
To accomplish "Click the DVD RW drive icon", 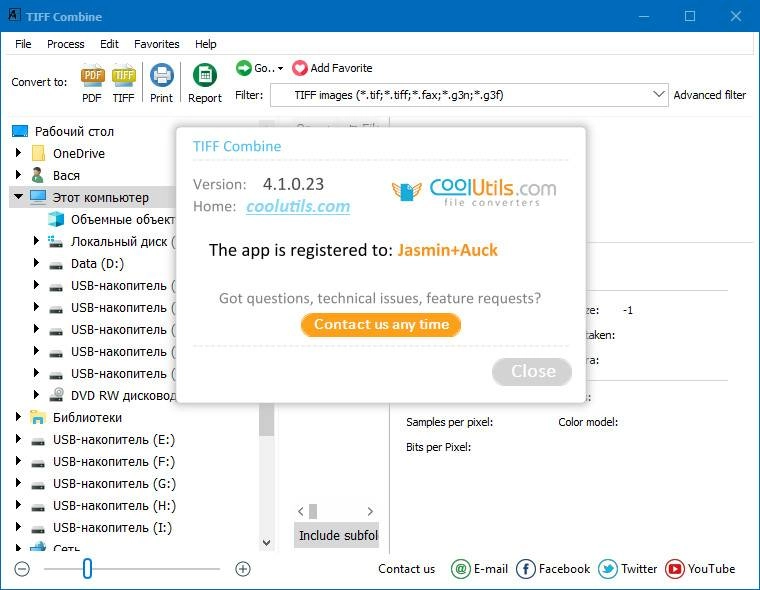I will coord(56,395).
